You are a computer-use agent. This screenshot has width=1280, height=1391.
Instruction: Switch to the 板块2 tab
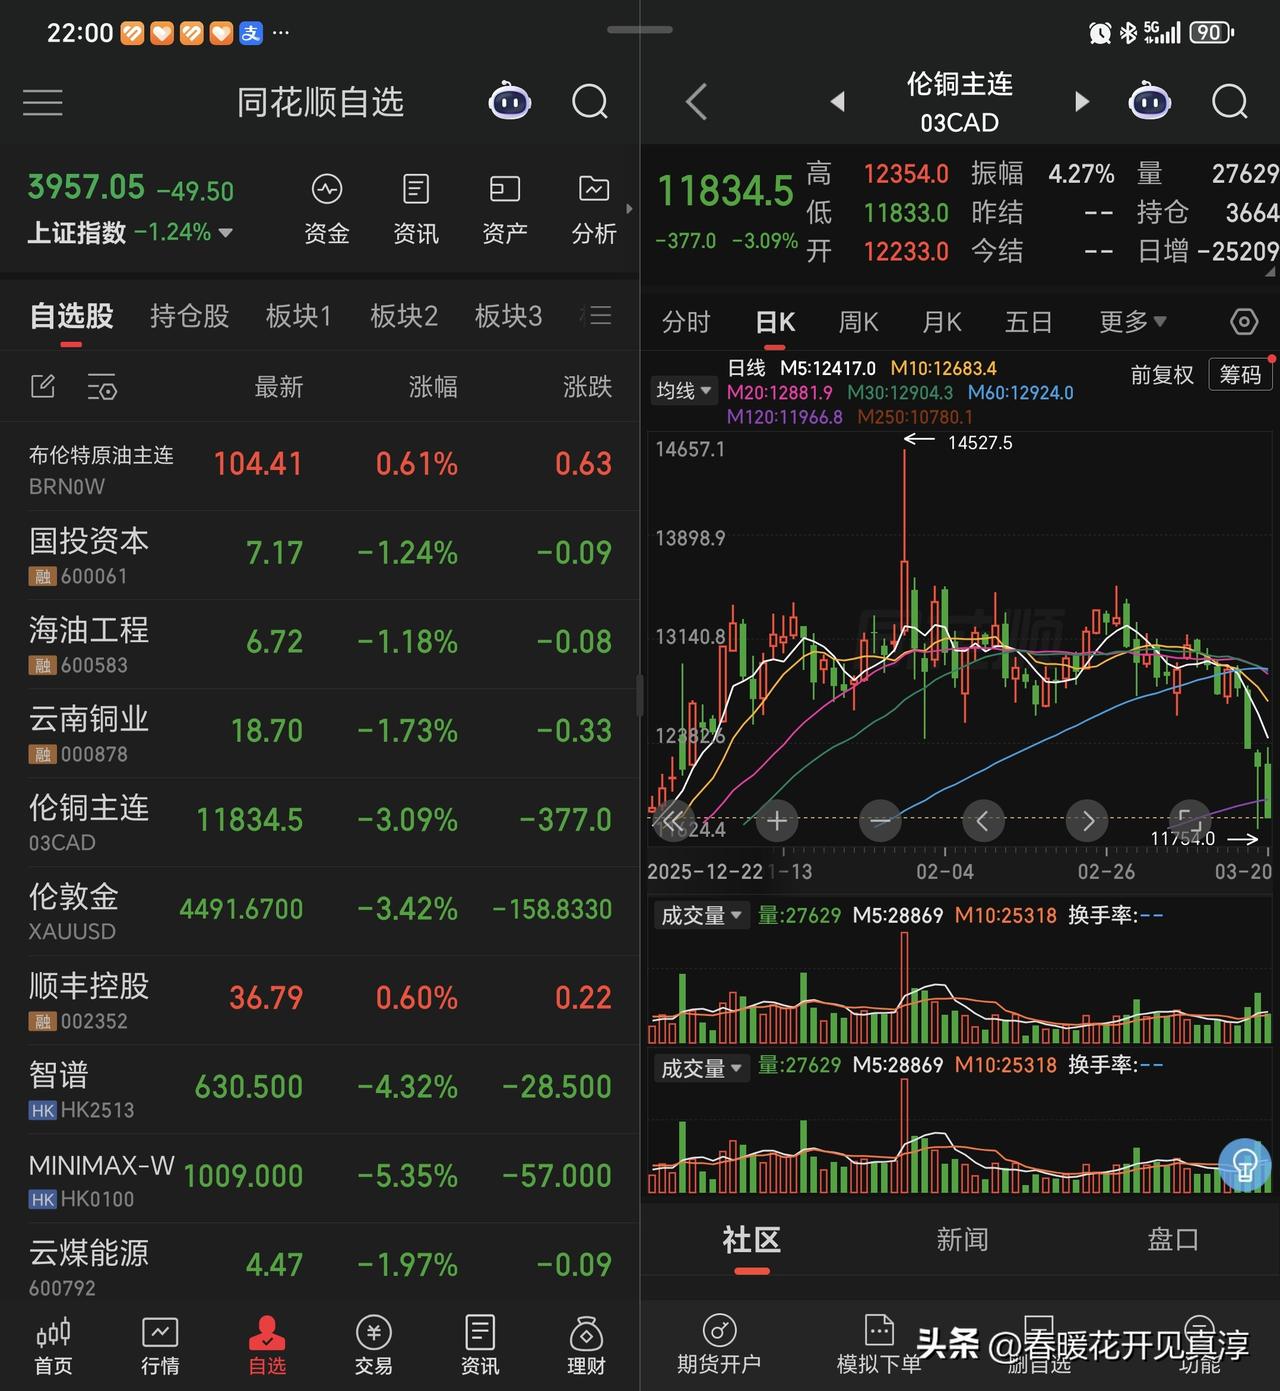click(404, 316)
